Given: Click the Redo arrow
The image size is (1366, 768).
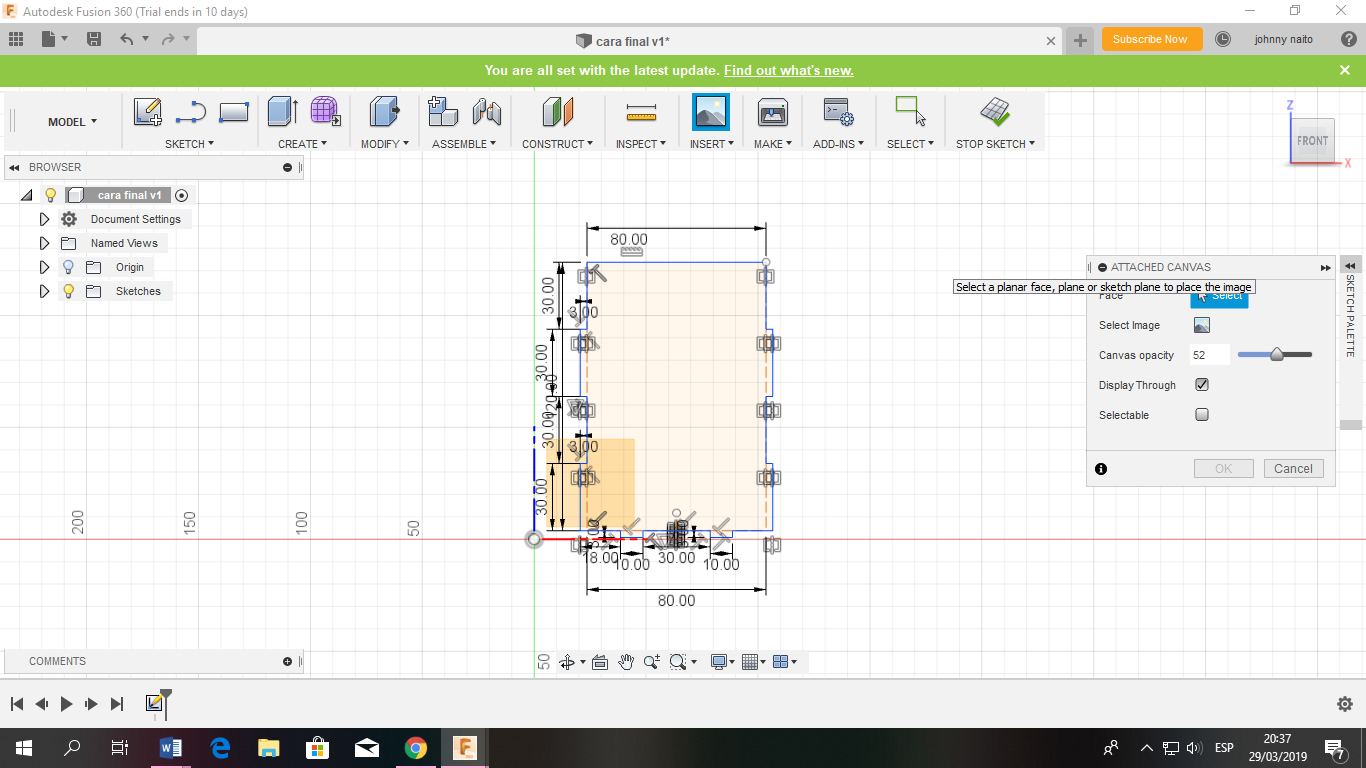Looking at the screenshot, I should (x=168, y=39).
